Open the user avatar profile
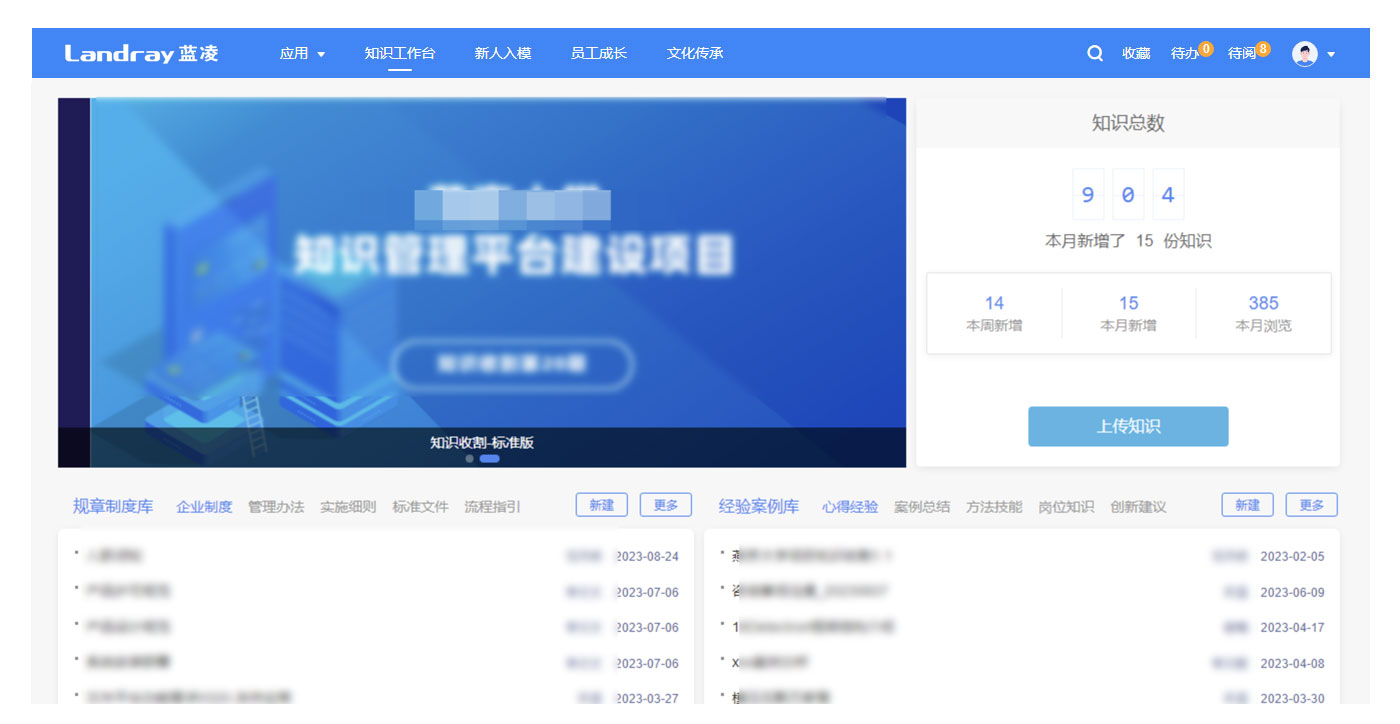The height and width of the screenshot is (724, 1400). [x=1304, y=54]
